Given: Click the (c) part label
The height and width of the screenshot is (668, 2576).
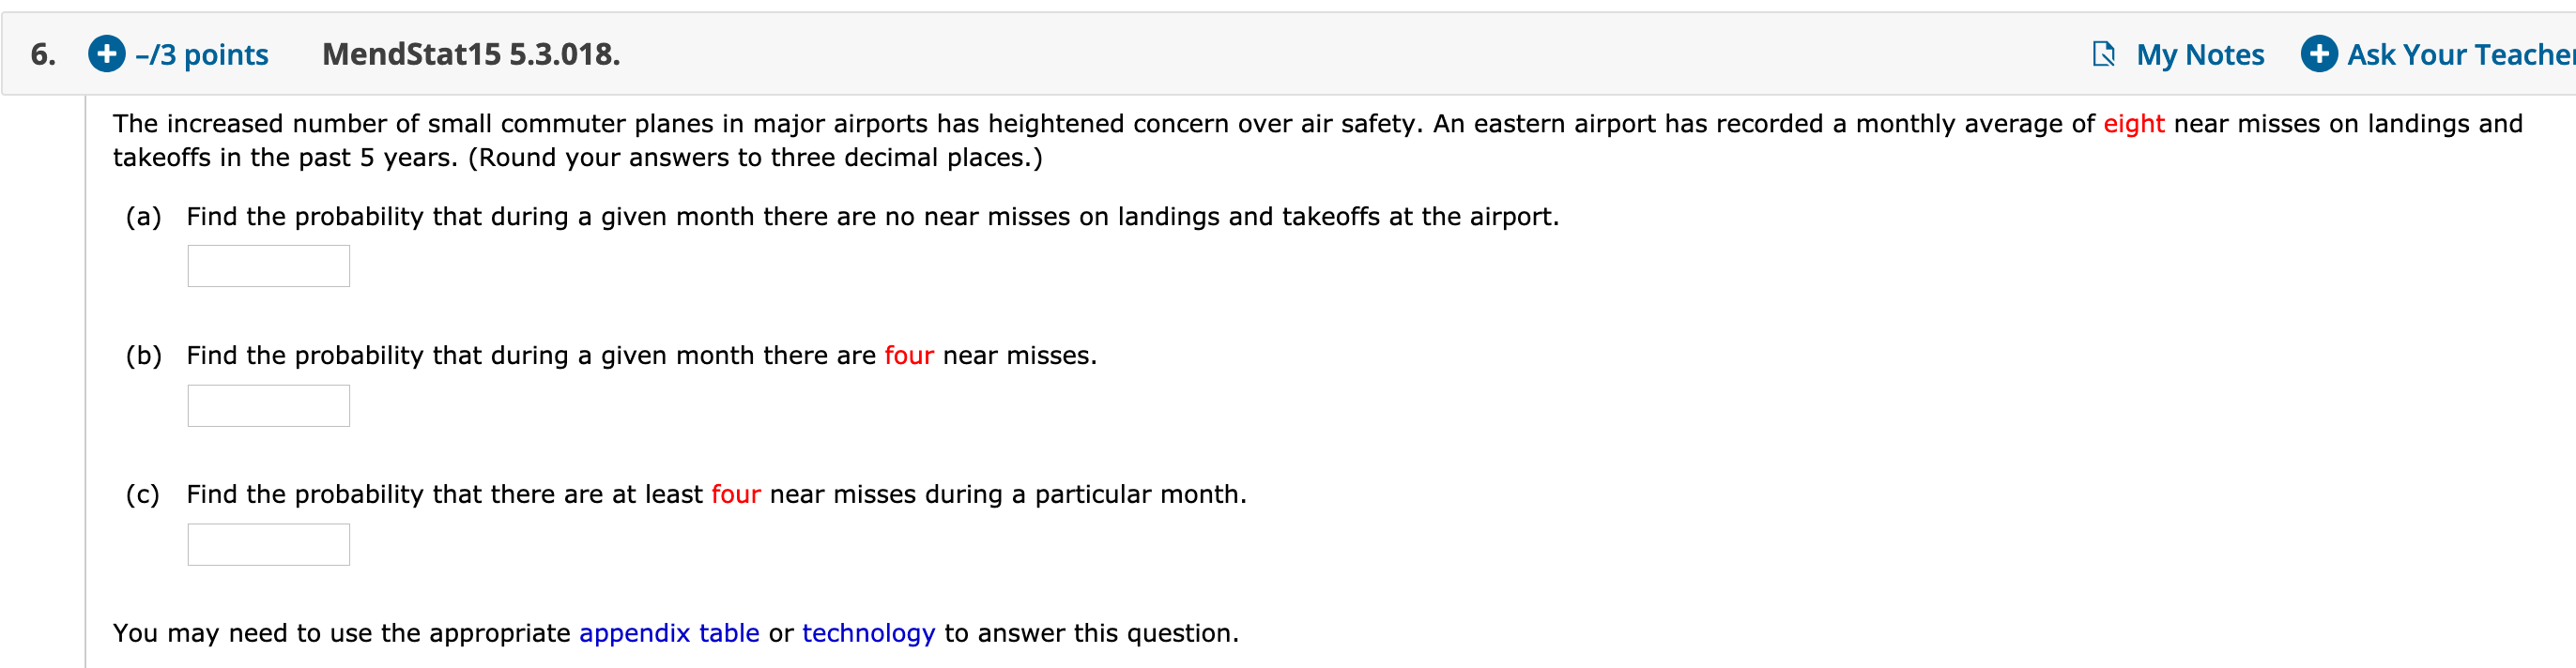Looking at the screenshot, I should (143, 495).
